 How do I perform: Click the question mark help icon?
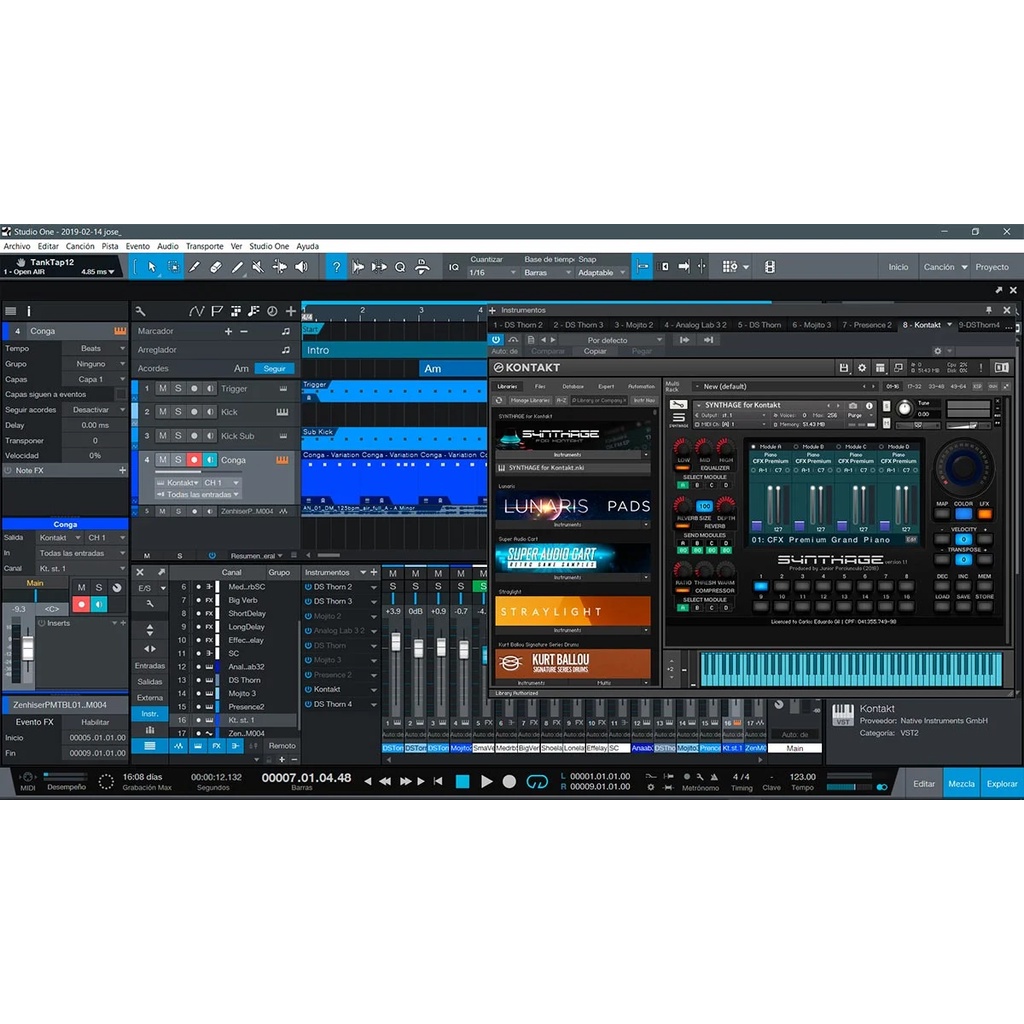[336, 266]
